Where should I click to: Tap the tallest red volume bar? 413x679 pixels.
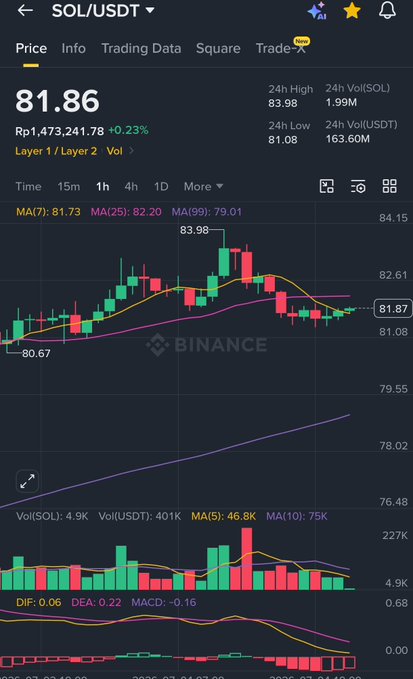247,559
